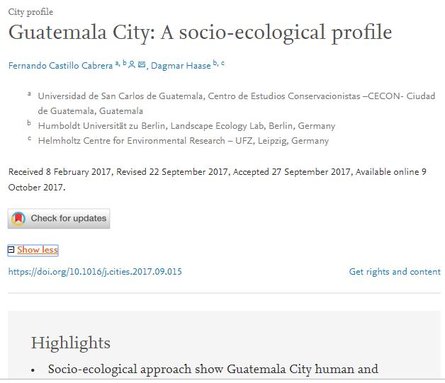Open author Dagmar Haase
The width and height of the screenshot is (445, 383).
click(181, 66)
